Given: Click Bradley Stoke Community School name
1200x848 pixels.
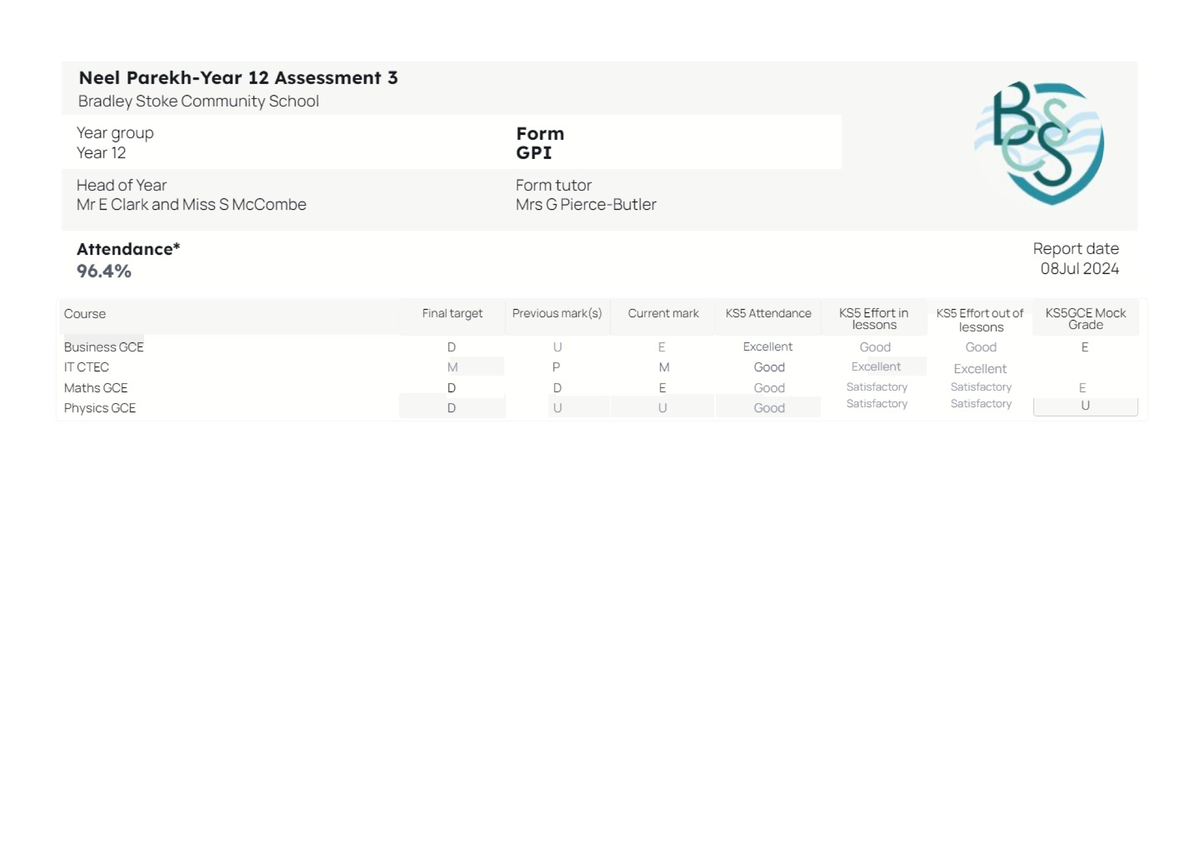Looking at the screenshot, I should [x=198, y=101].
